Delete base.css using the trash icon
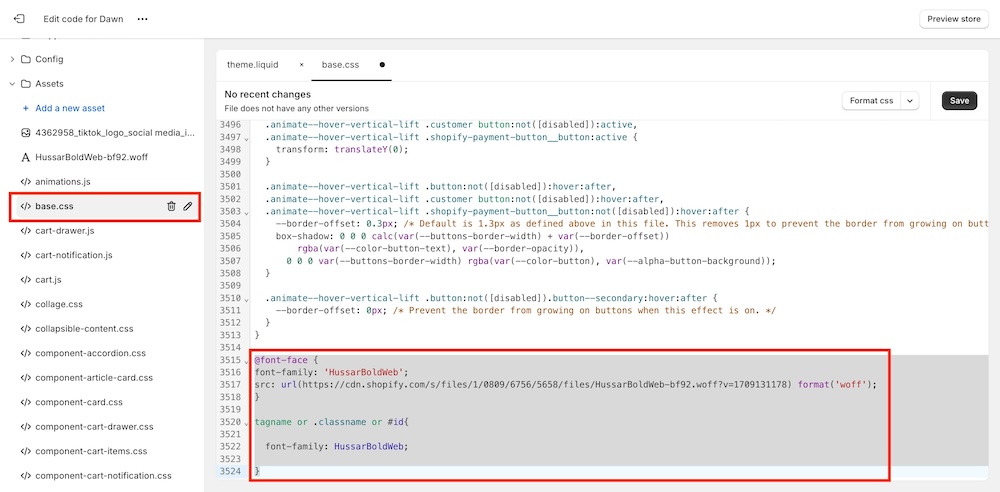 pyautogui.click(x=171, y=206)
